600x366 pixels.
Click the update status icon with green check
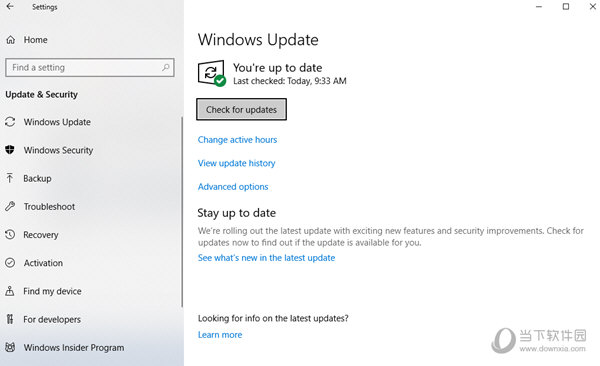point(211,73)
